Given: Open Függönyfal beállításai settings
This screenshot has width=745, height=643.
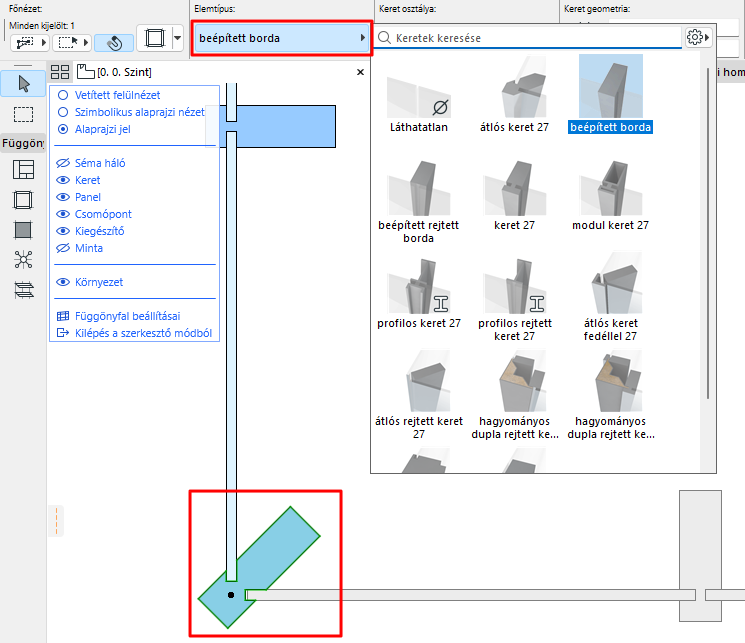Looking at the screenshot, I should [x=128, y=316].
